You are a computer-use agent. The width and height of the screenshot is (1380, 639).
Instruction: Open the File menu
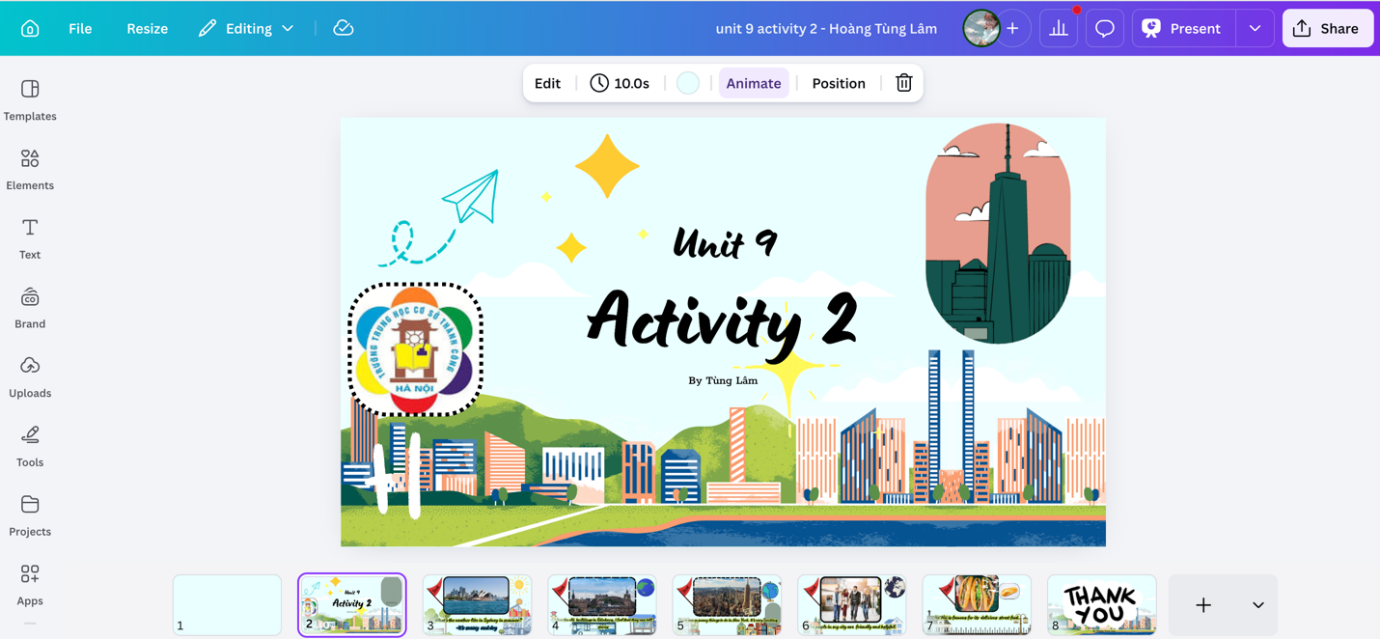[x=80, y=28]
